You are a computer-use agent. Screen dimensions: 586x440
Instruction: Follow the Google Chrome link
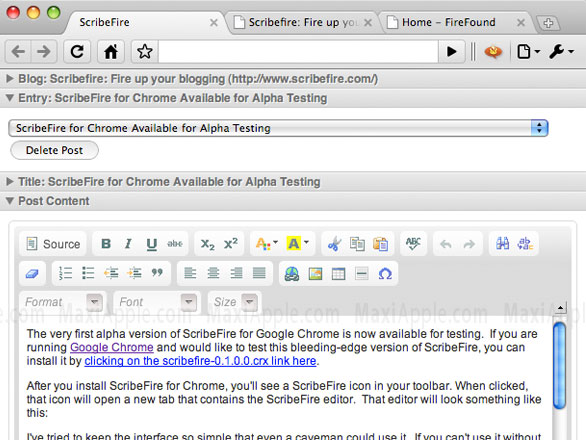point(112,347)
